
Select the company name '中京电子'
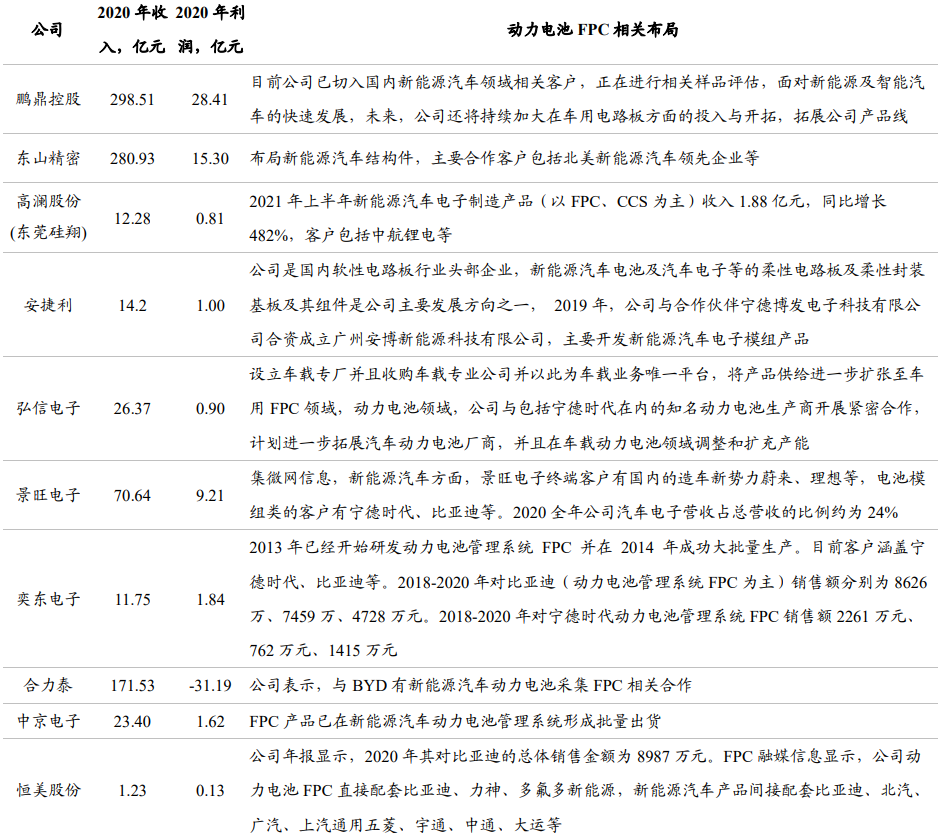(x=48, y=721)
